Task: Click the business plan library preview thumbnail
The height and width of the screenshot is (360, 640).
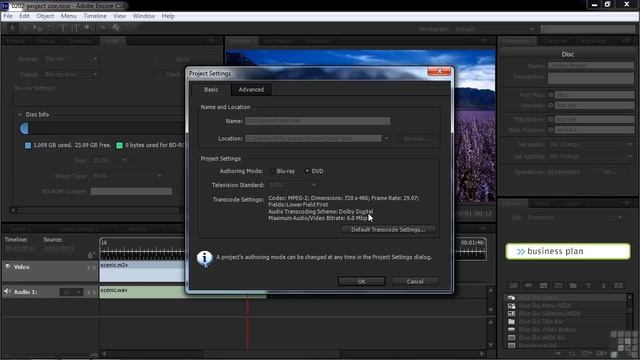Action: pos(568,251)
